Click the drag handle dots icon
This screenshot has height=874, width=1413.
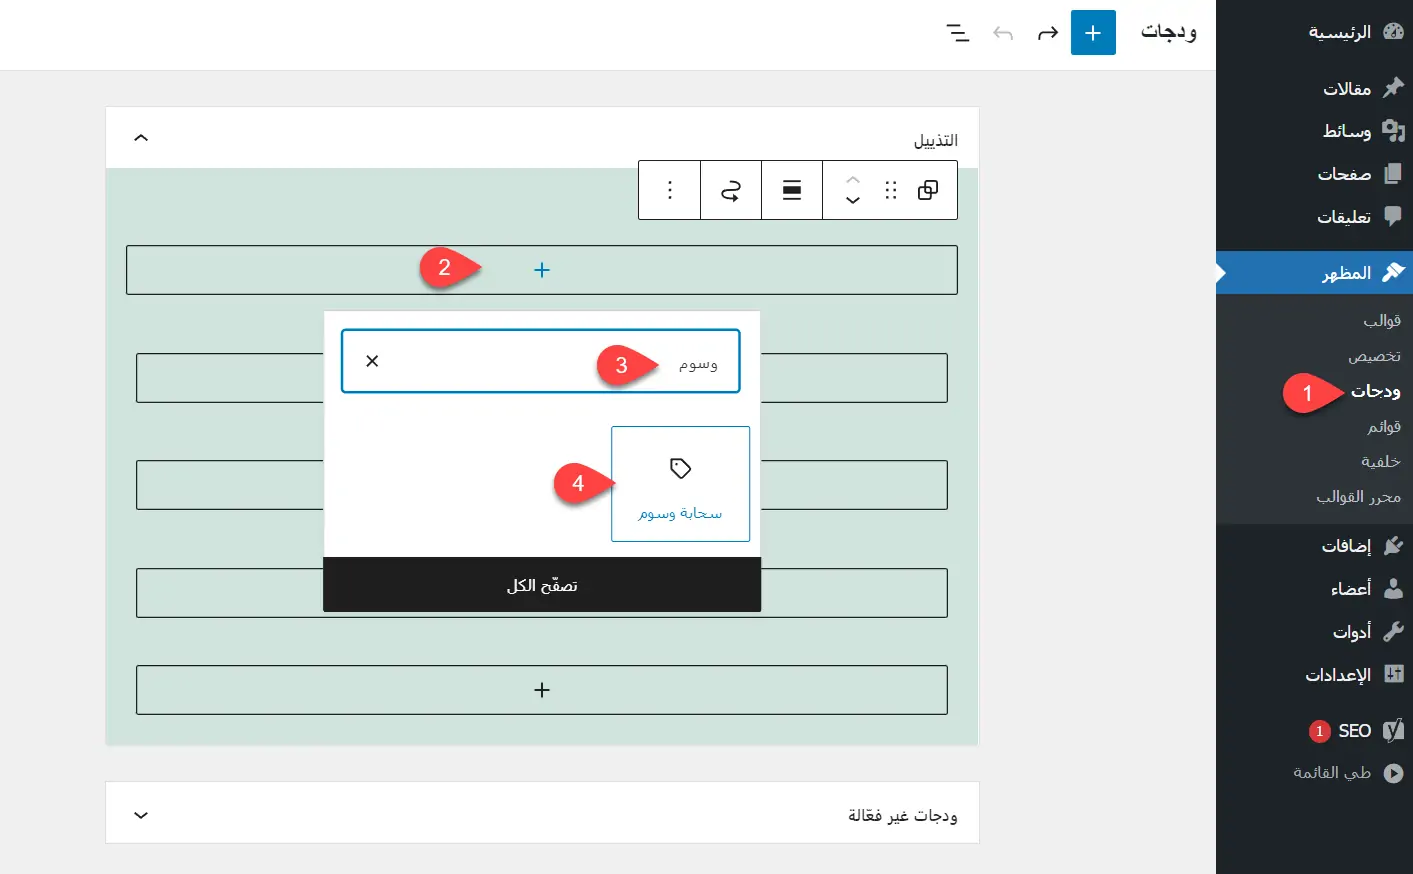click(891, 190)
